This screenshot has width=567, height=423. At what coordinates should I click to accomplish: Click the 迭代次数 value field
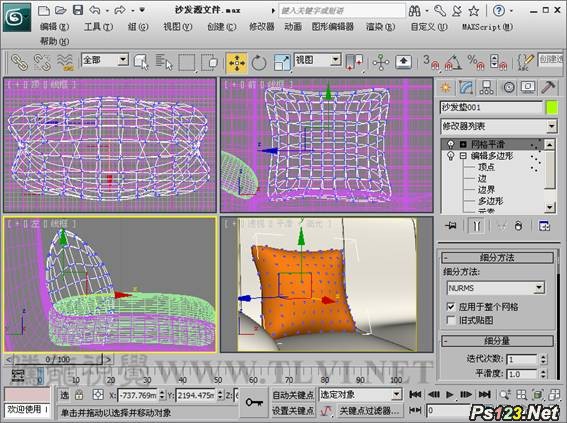pos(522,359)
